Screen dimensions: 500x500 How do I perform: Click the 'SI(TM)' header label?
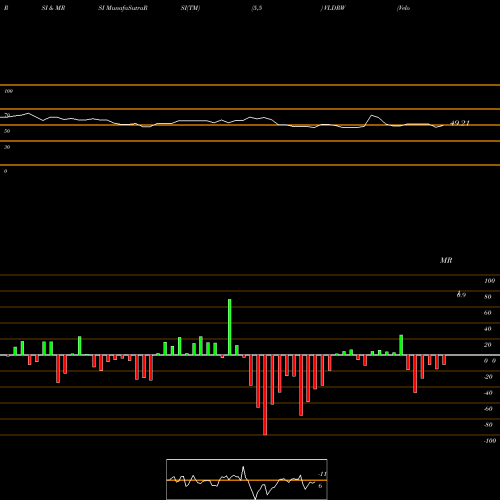pos(190,8)
